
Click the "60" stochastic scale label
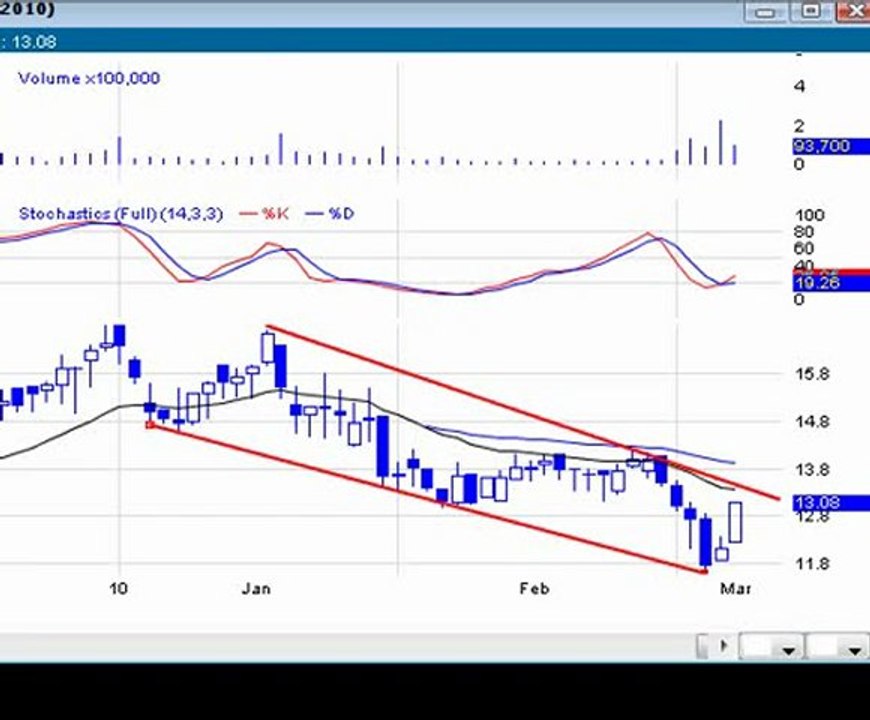click(804, 249)
